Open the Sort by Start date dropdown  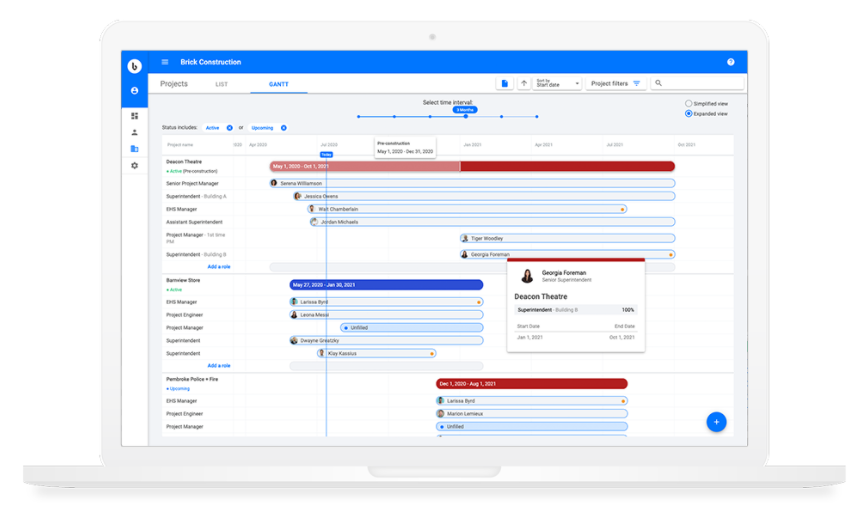[x=557, y=83]
